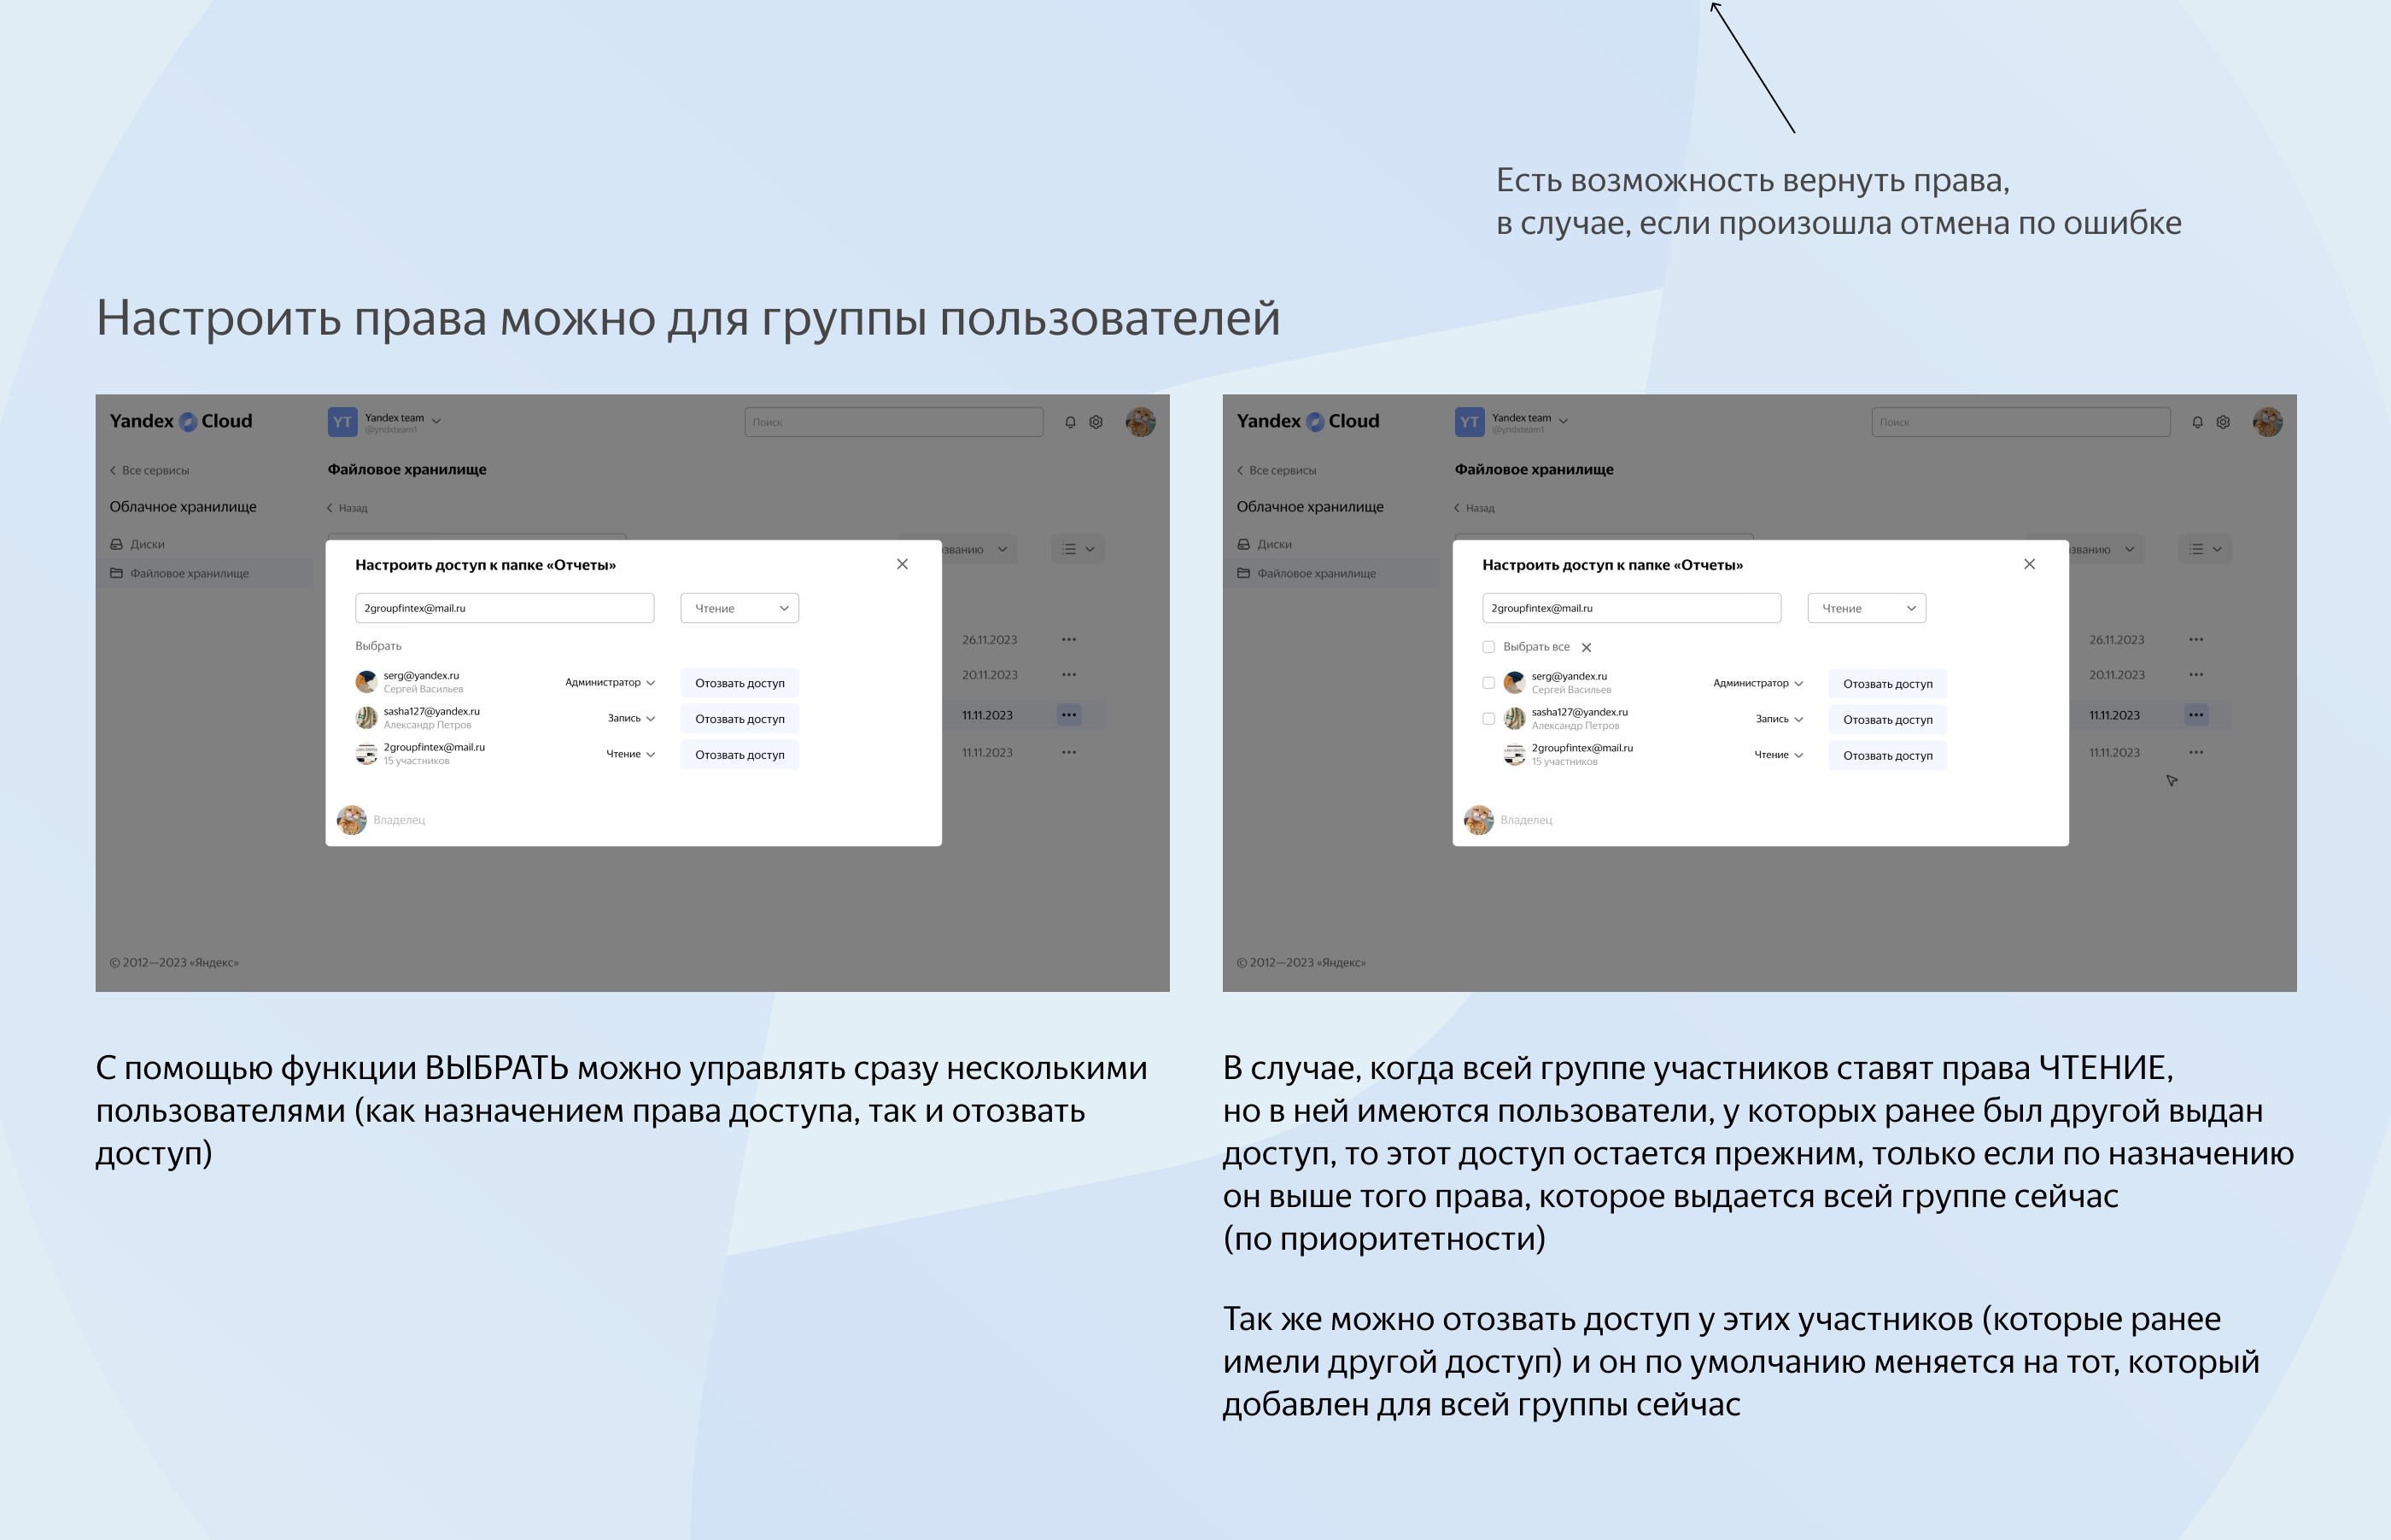Click the "Выбрать" link in the left dialog
2391x1540 pixels.
pos(378,646)
